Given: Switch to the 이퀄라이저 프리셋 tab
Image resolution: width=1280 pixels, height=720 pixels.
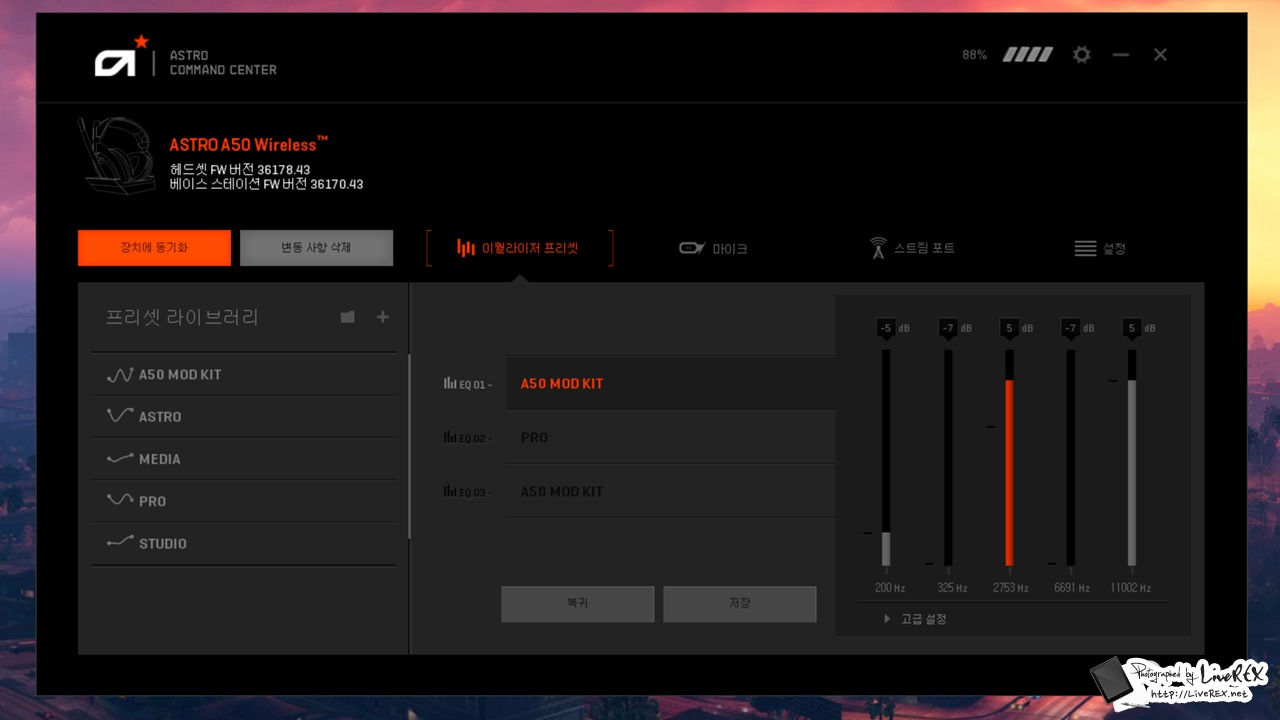Looking at the screenshot, I should [519, 248].
